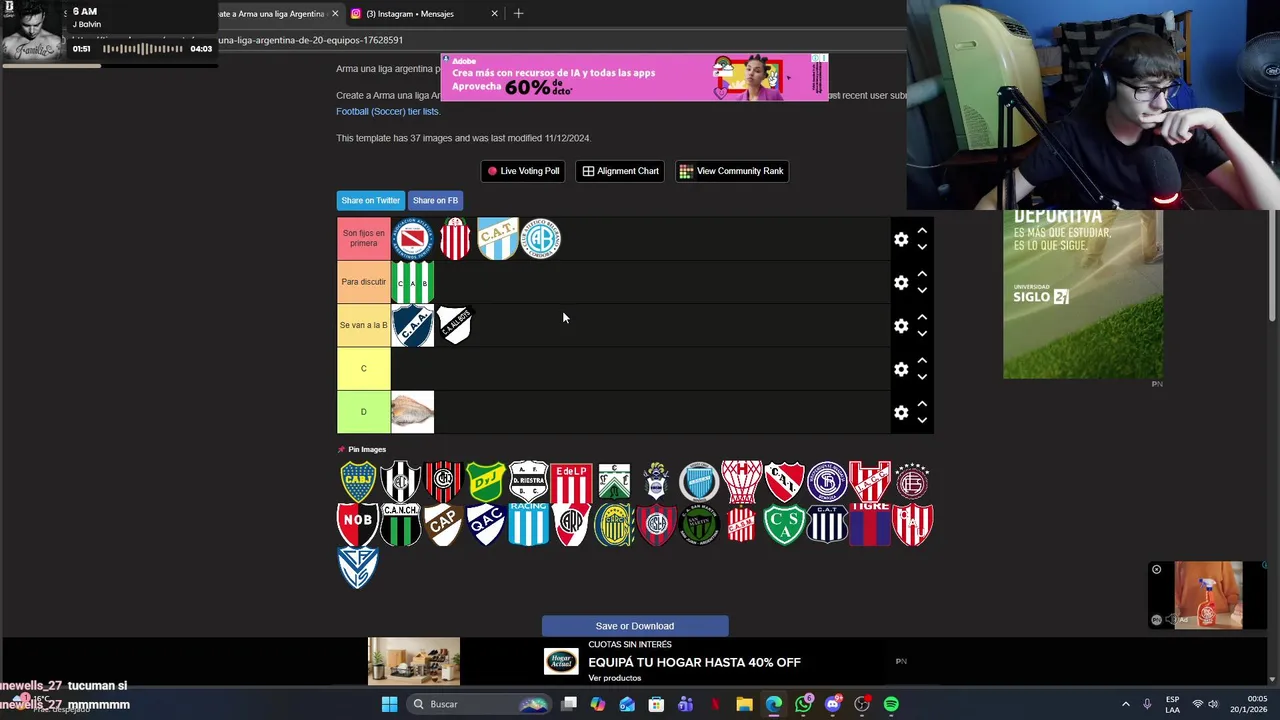Close the tier list browser tab
The image size is (1280, 720).
pyautogui.click(x=335, y=14)
